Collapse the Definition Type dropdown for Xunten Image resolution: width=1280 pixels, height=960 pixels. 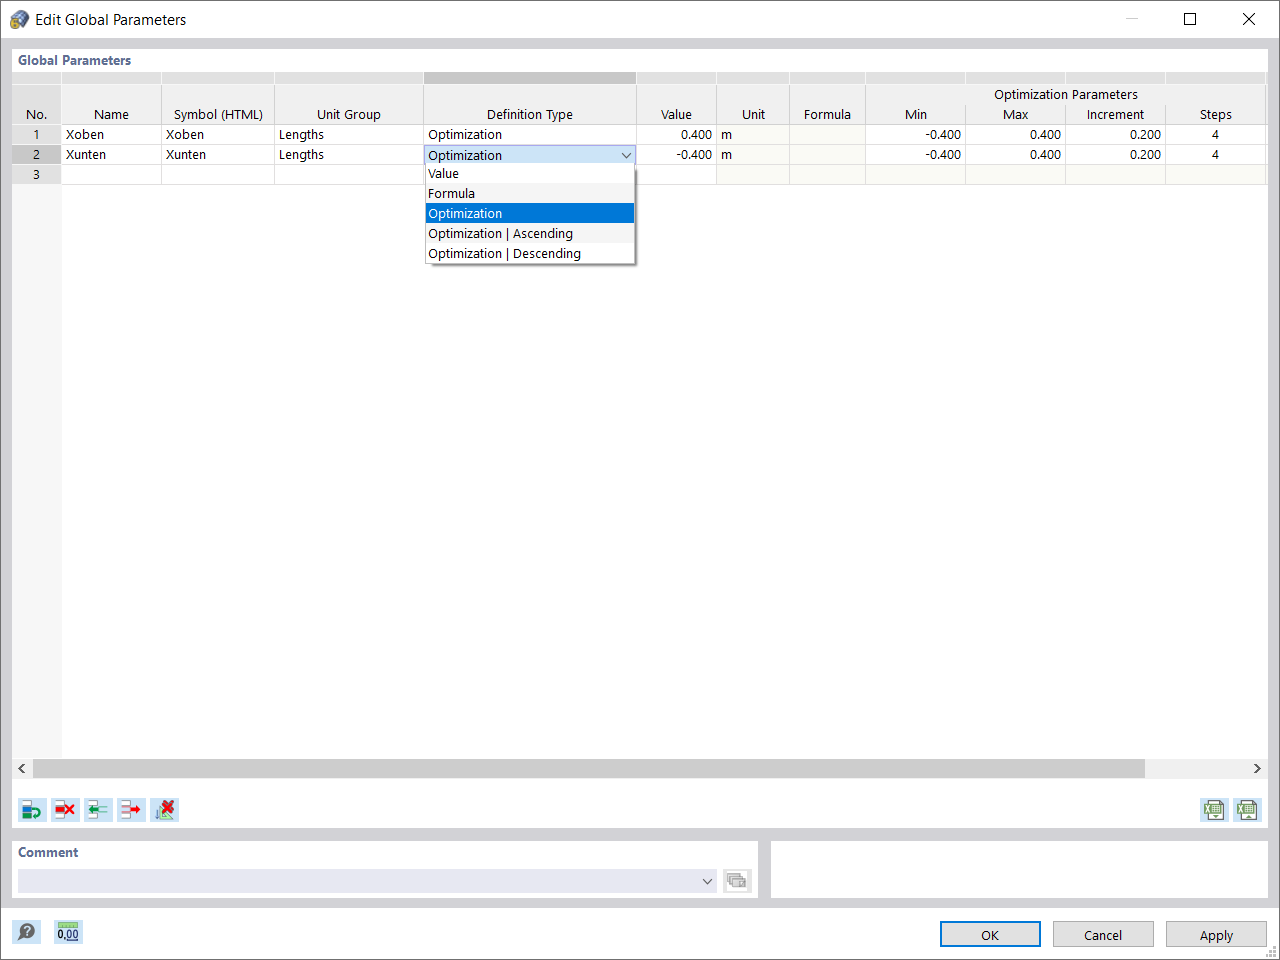[x=626, y=155]
